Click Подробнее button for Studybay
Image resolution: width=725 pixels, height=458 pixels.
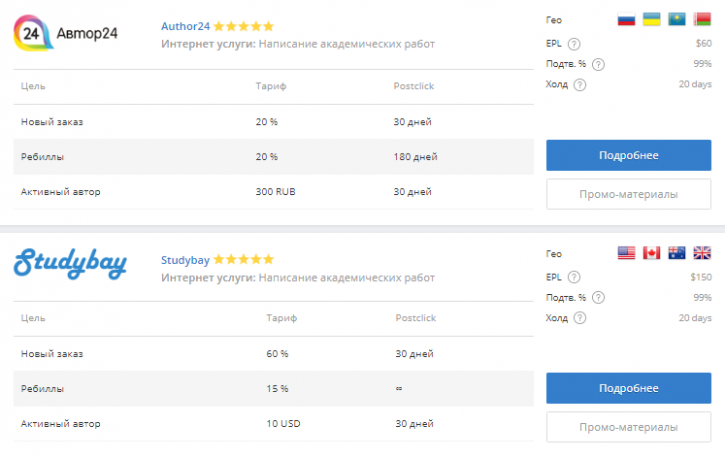(x=628, y=388)
